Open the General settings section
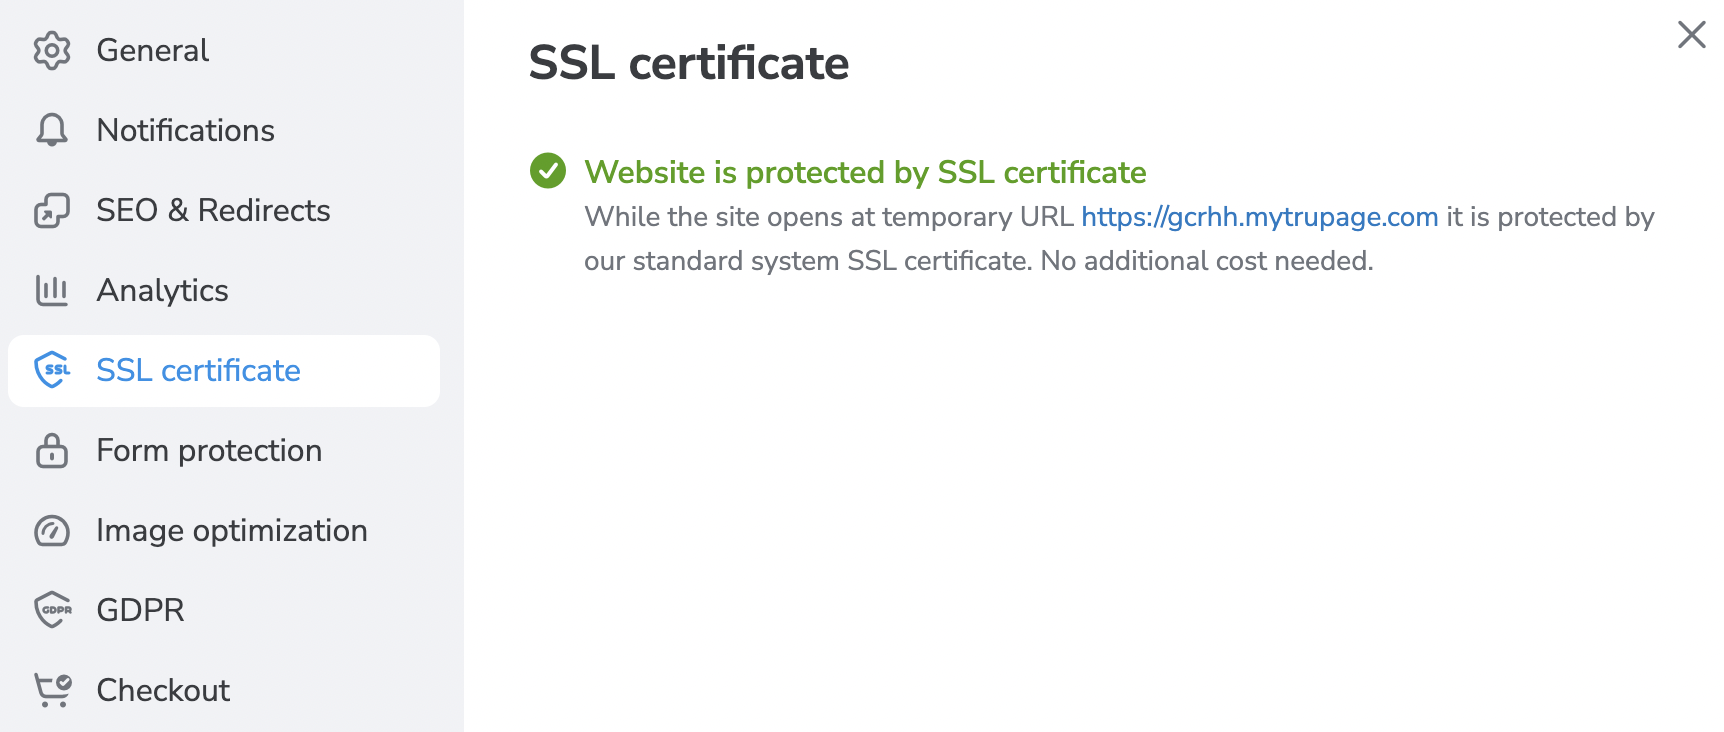Viewport: 1724px width, 732px height. pyautogui.click(x=152, y=50)
